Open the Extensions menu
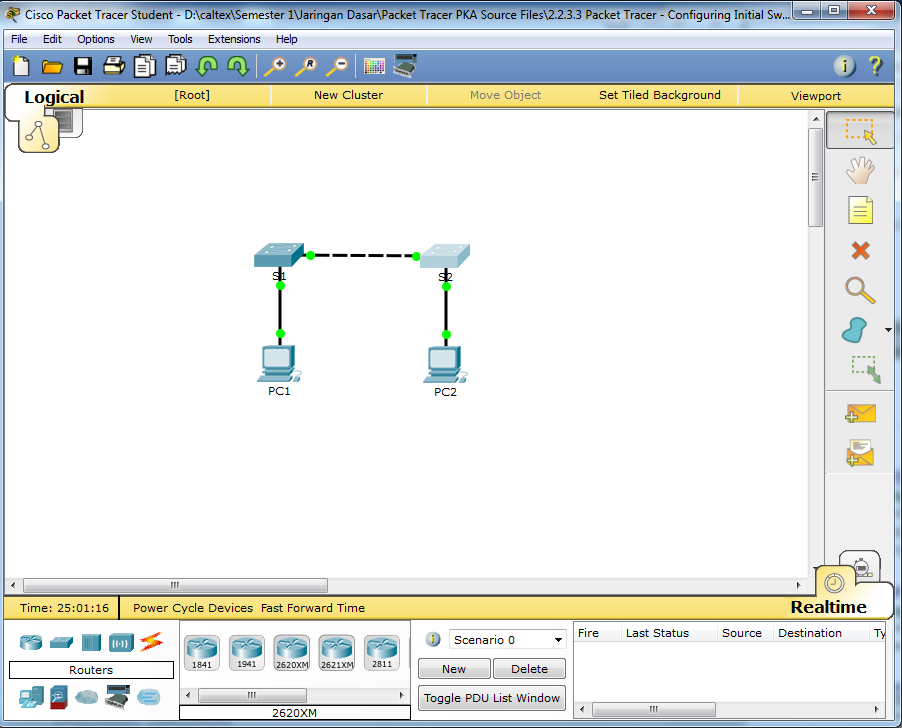902x728 pixels. tap(234, 39)
